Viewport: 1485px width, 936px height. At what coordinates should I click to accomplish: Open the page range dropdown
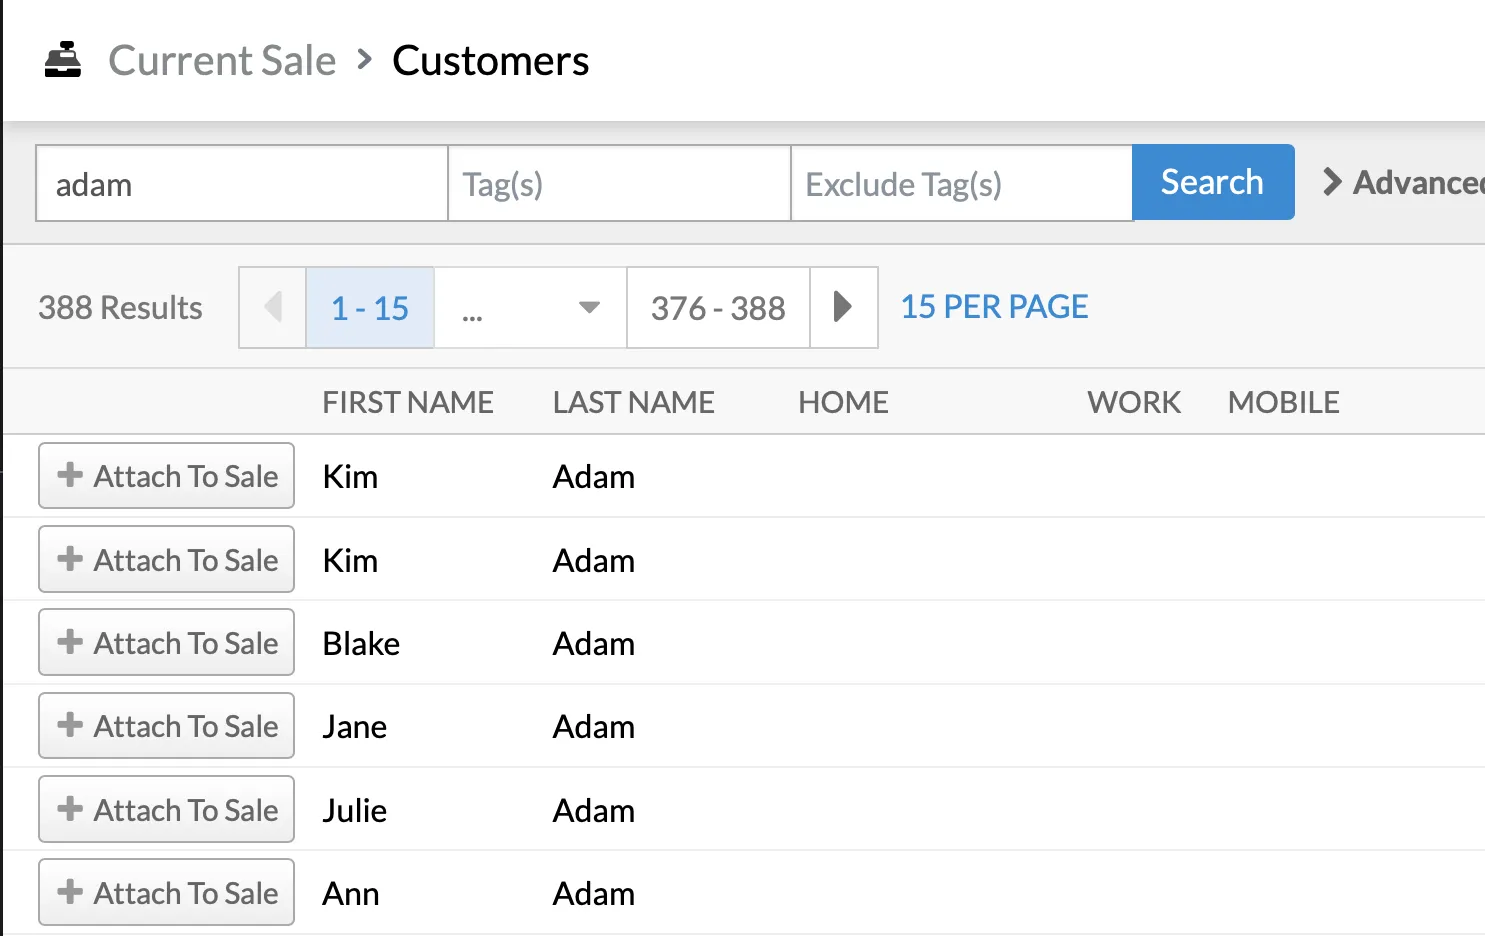(530, 307)
